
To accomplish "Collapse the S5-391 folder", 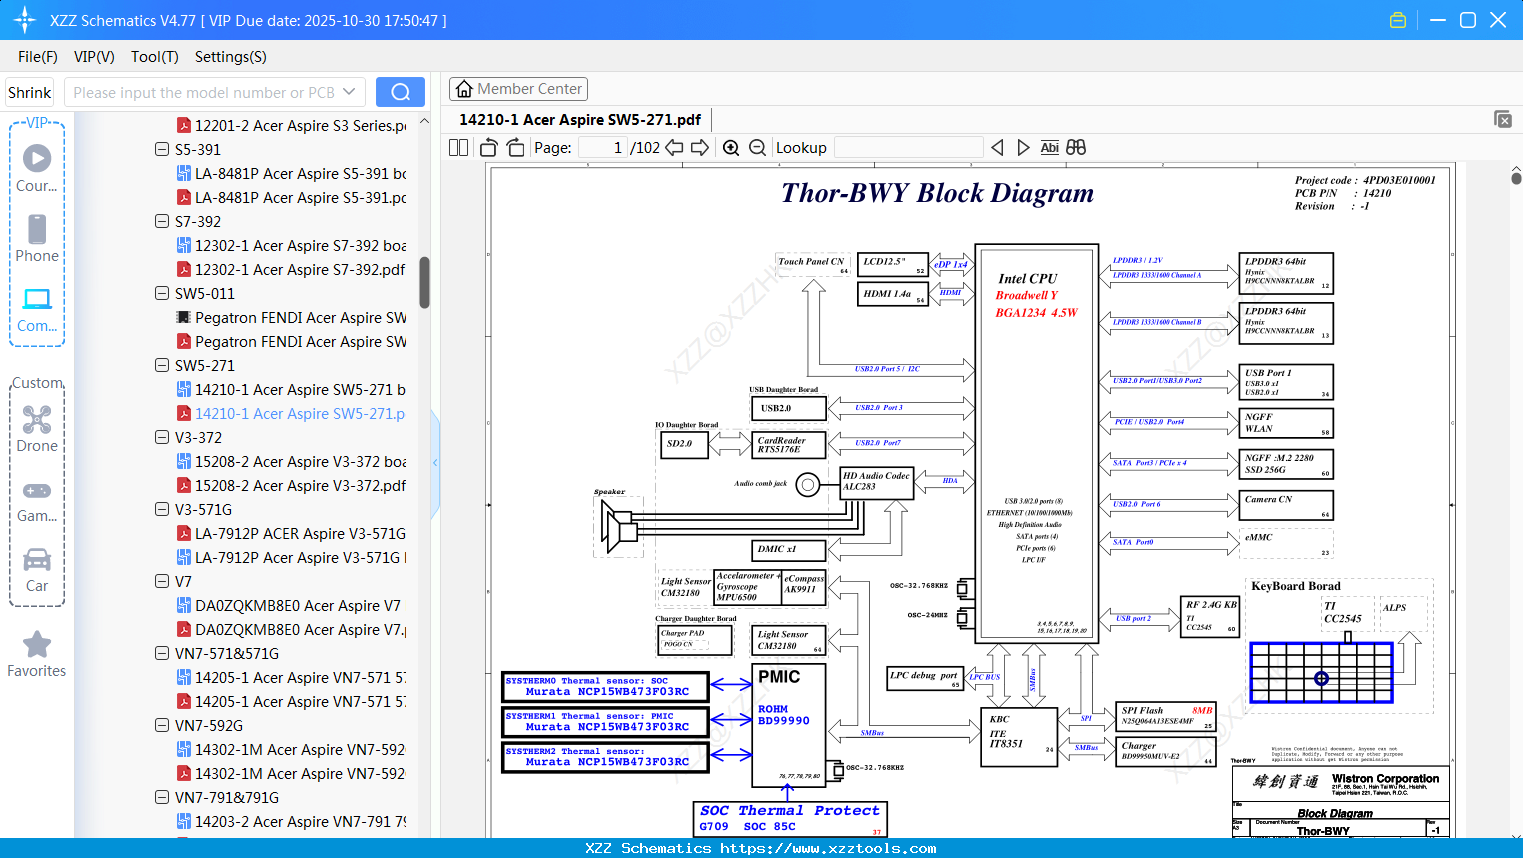I will coord(162,149).
